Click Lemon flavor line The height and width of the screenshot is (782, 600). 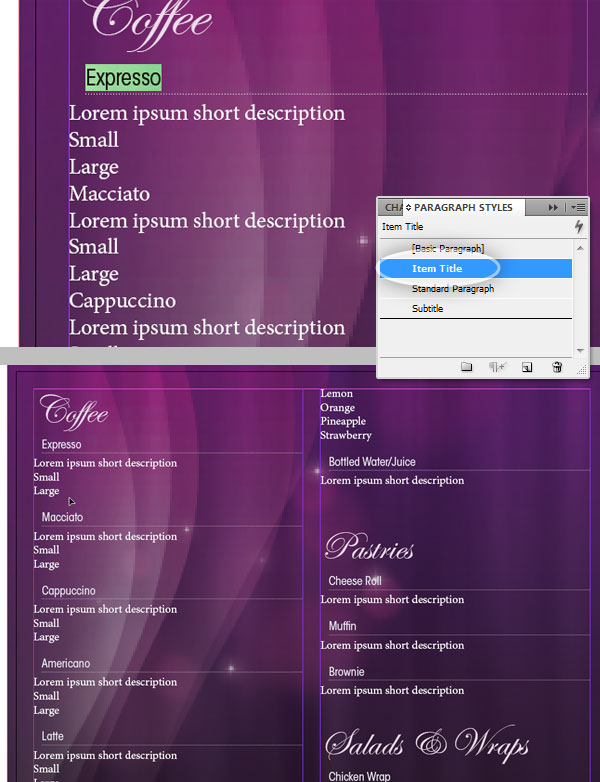click(337, 393)
